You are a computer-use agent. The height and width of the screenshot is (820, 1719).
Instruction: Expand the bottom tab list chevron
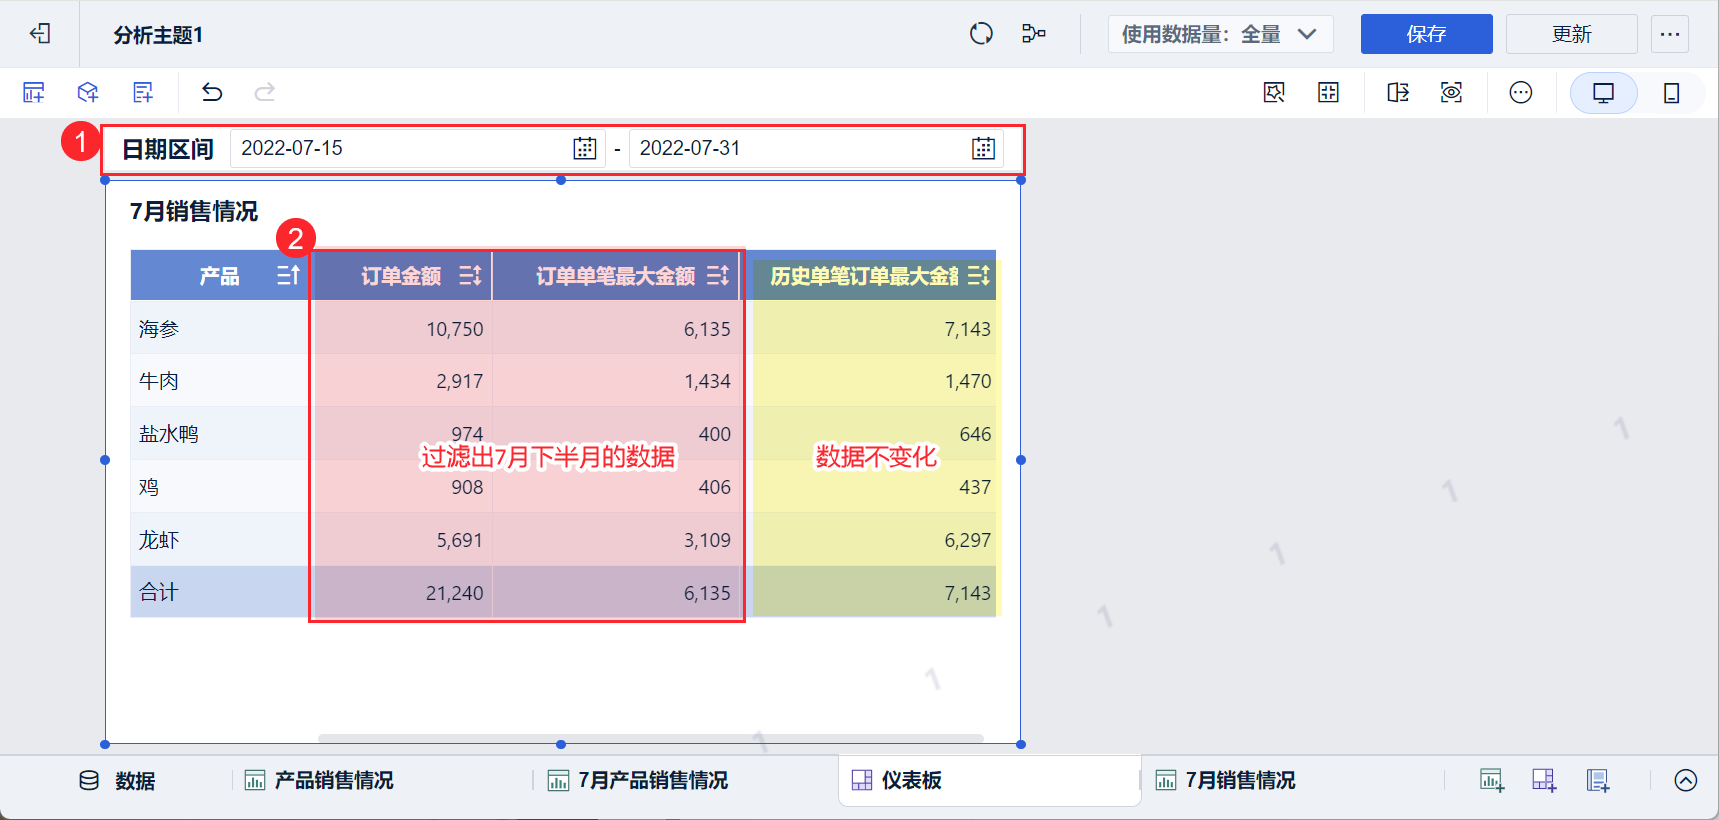point(1686,780)
